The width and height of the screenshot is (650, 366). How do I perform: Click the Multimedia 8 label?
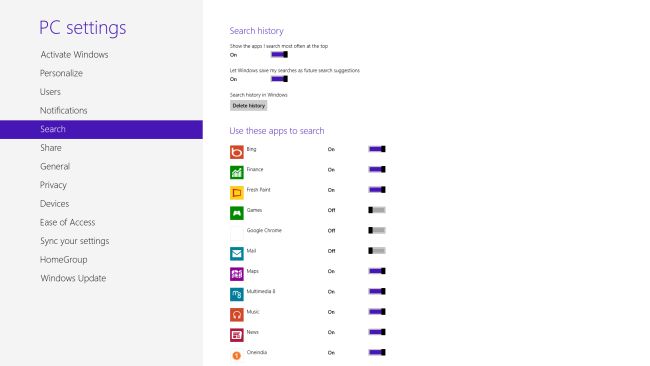point(261,291)
